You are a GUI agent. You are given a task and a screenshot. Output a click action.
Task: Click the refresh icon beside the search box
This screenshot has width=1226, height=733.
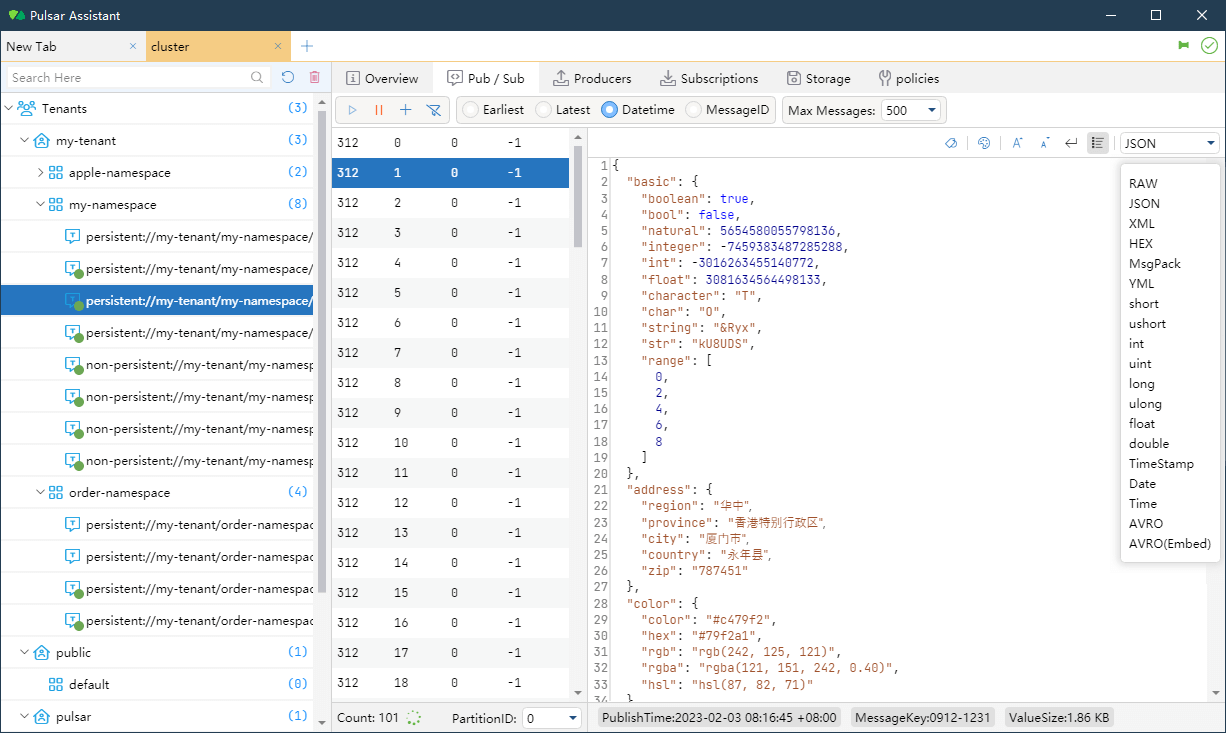(288, 77)
